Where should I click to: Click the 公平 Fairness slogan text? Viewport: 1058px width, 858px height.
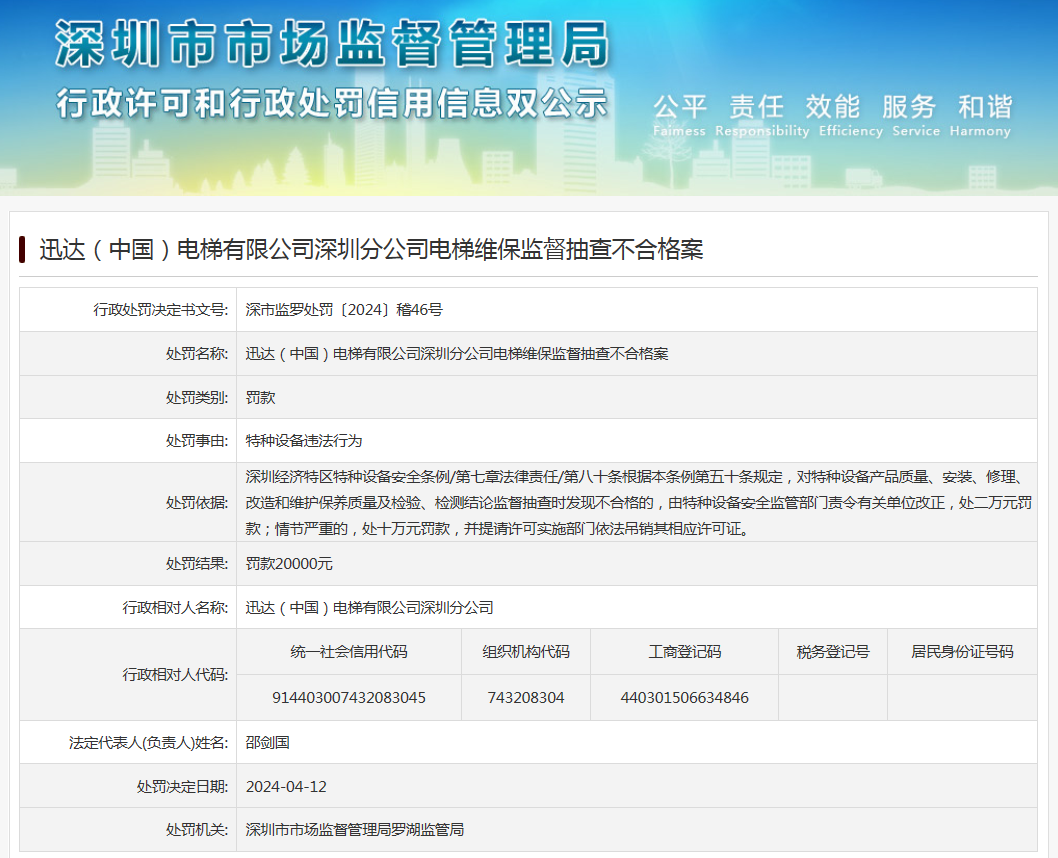[x=680, y=116]
